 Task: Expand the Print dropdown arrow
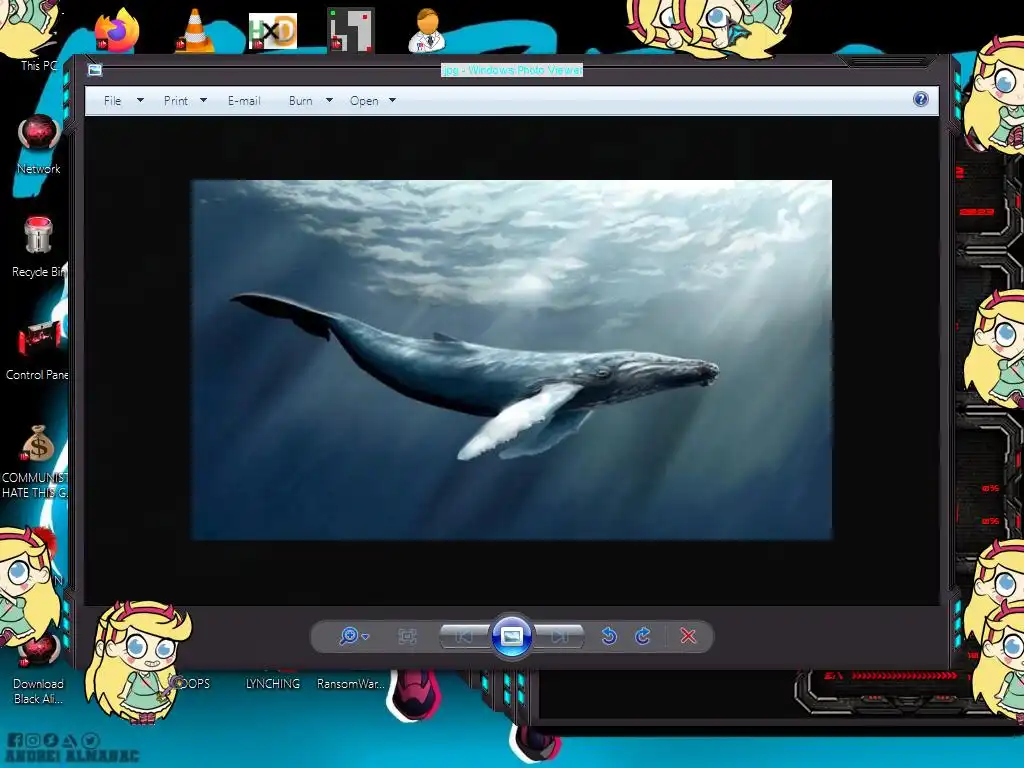203,101
